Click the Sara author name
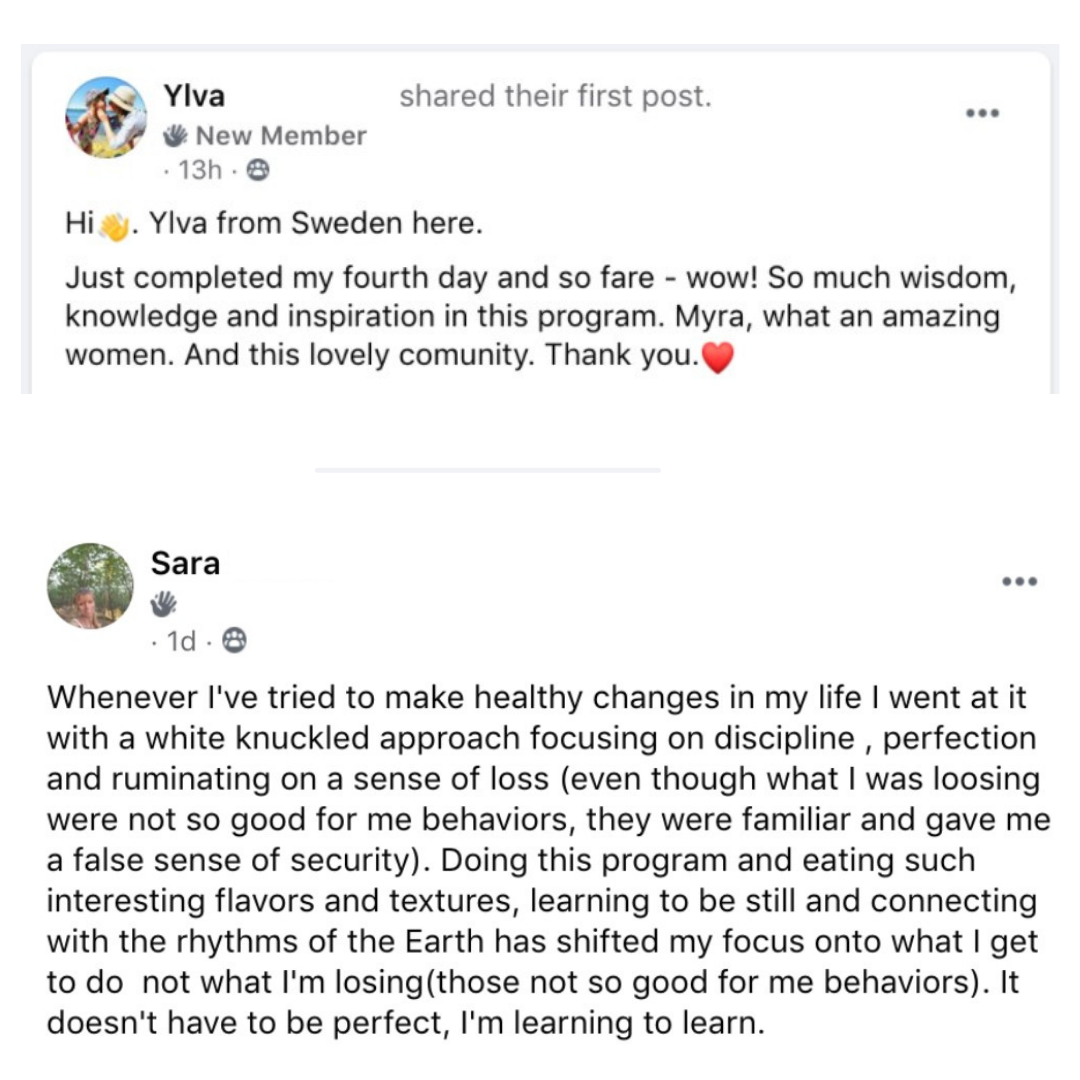 185,563
